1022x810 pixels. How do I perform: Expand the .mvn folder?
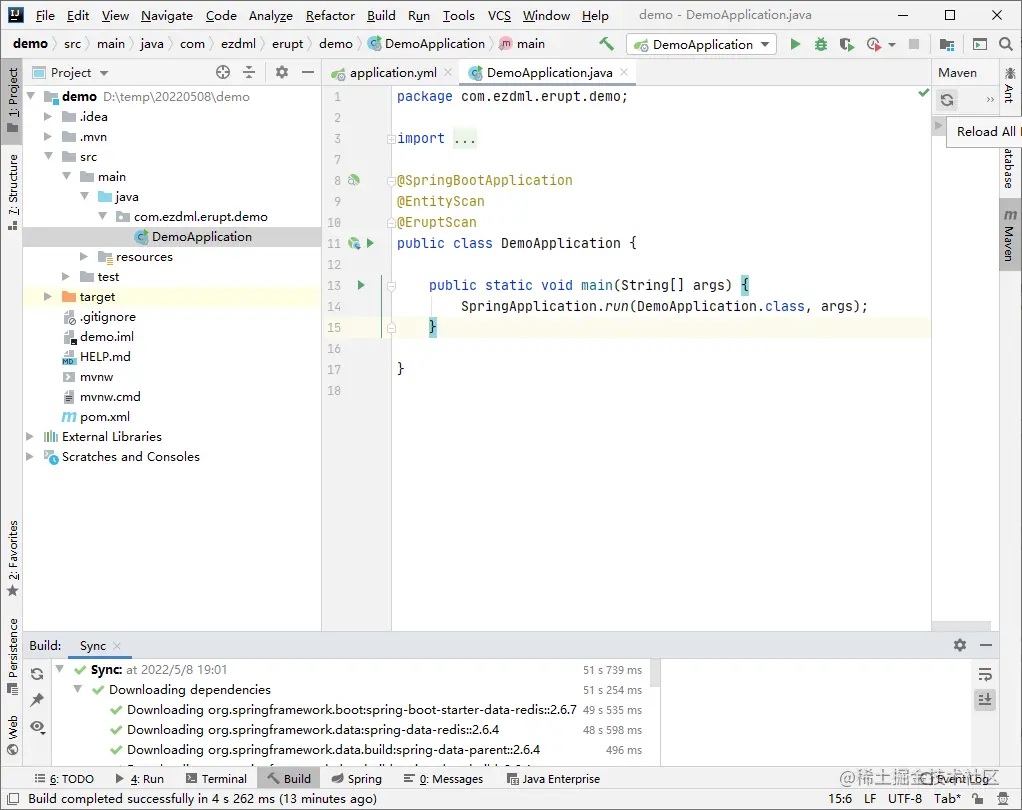[x=48, y=136]
